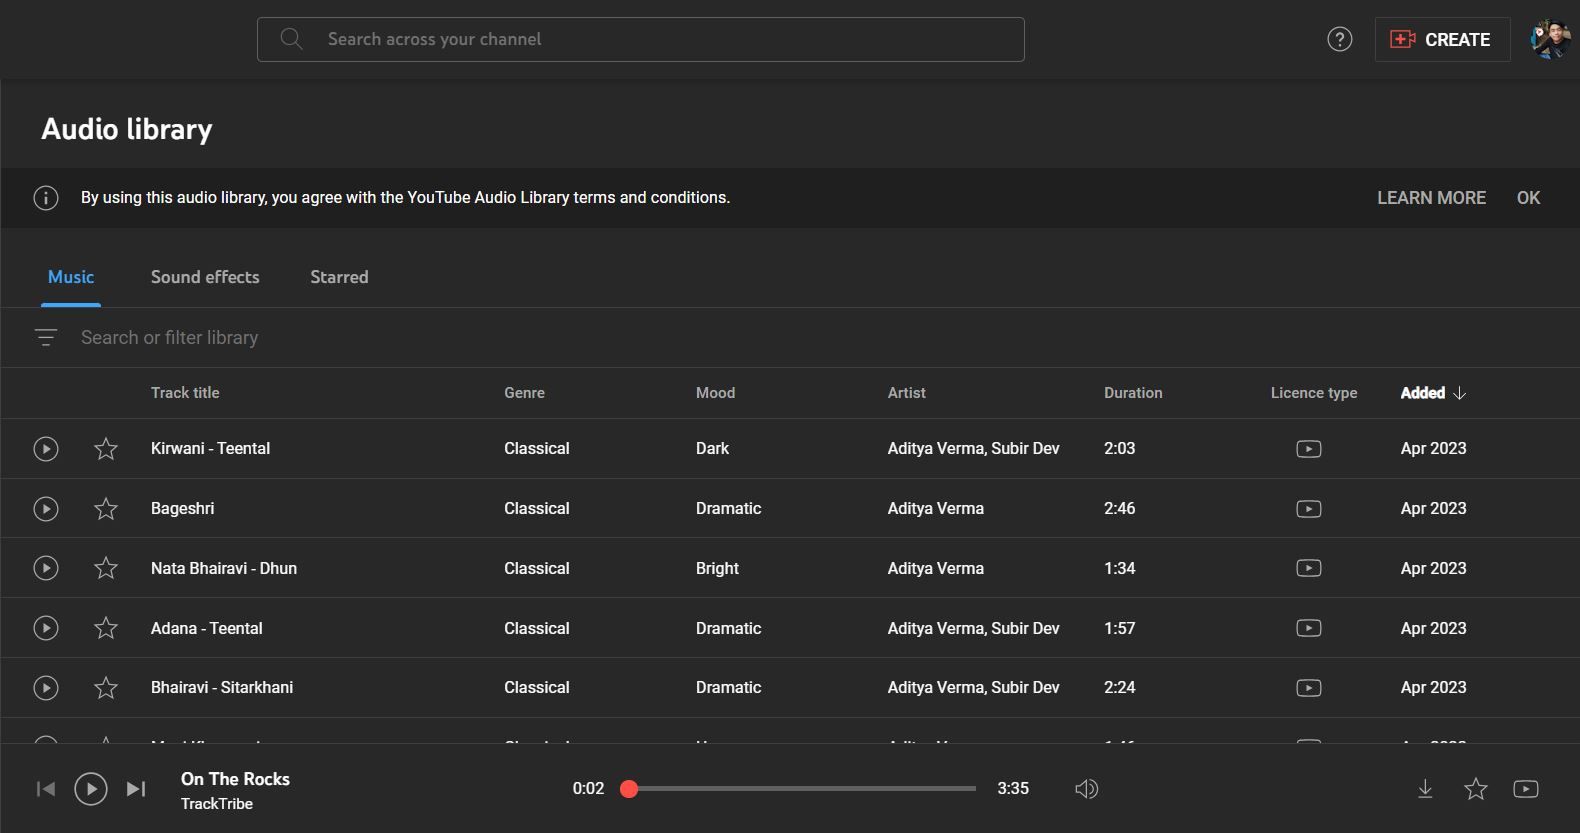Play the Adana - Teental track

coord(46,628)
